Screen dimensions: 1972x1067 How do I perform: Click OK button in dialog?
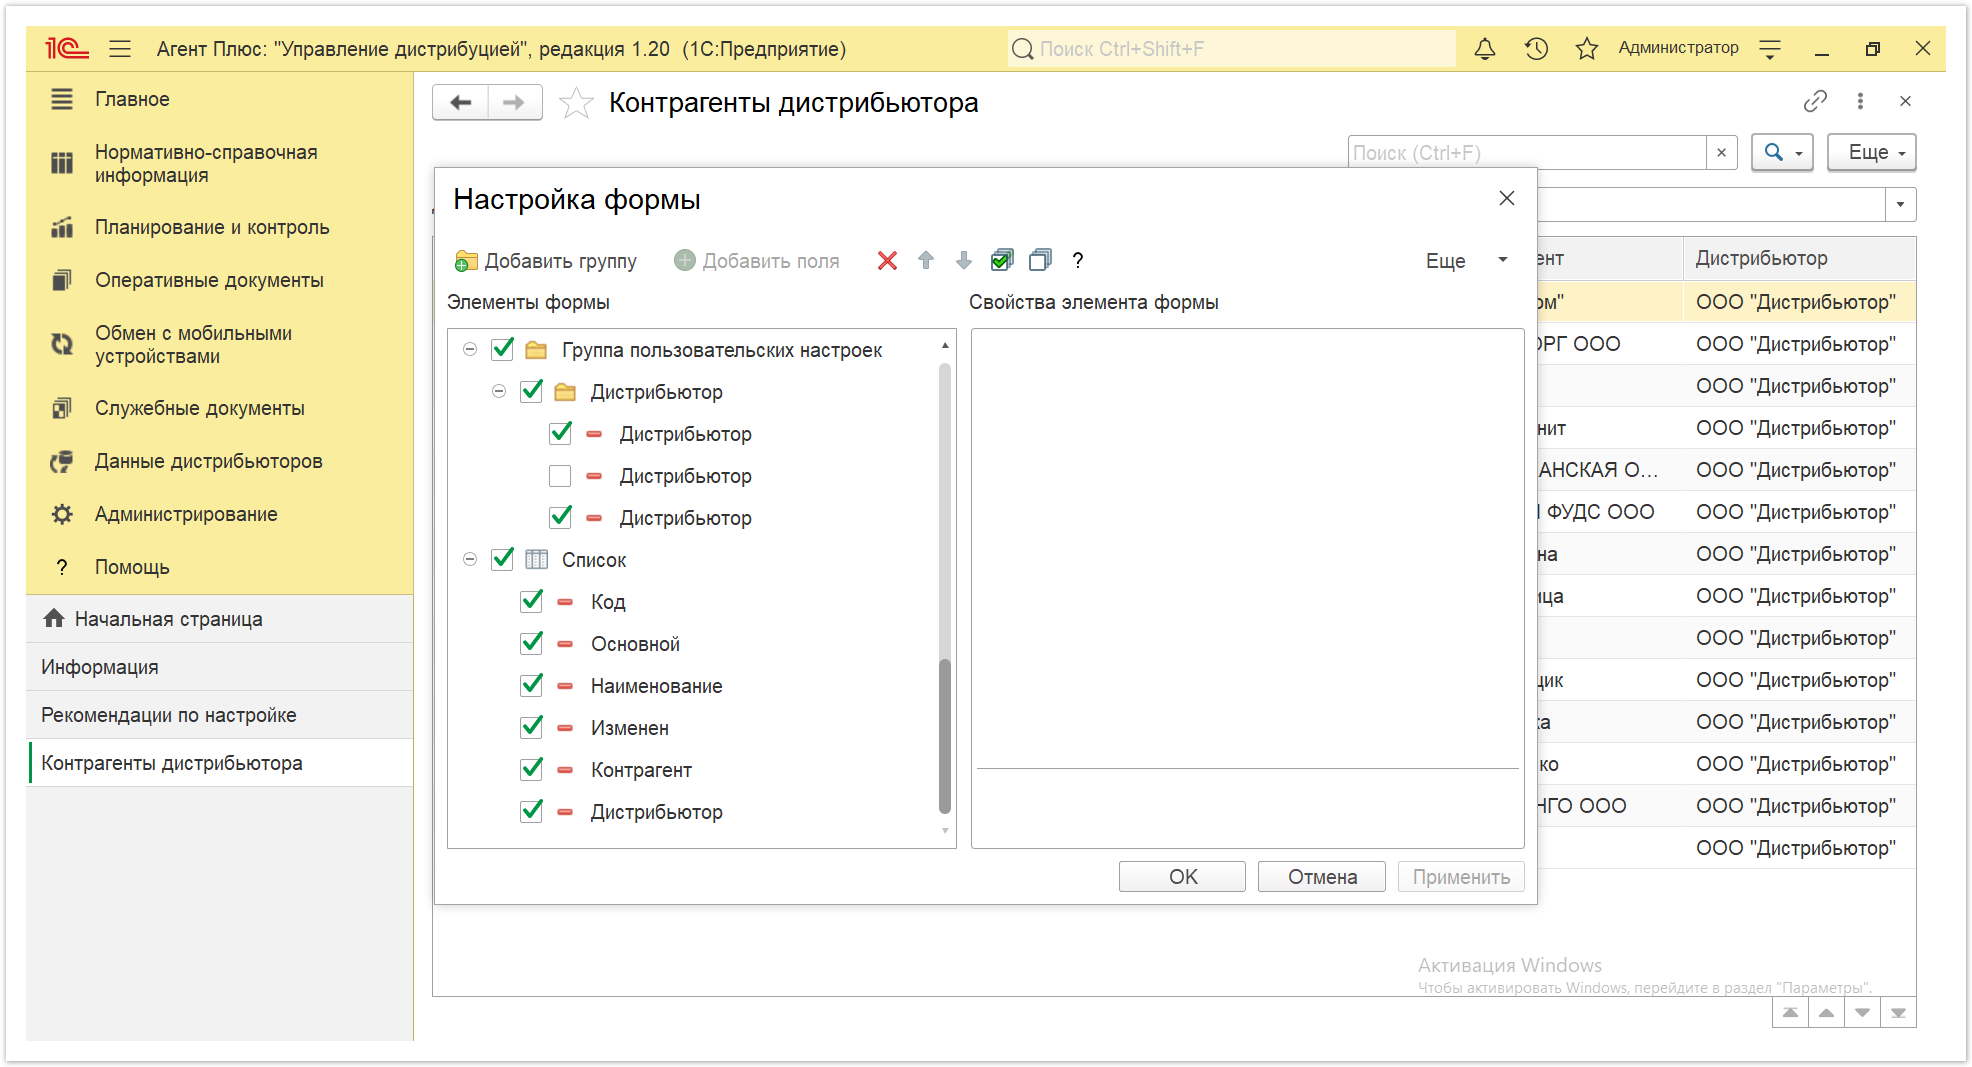[1182, 877]
